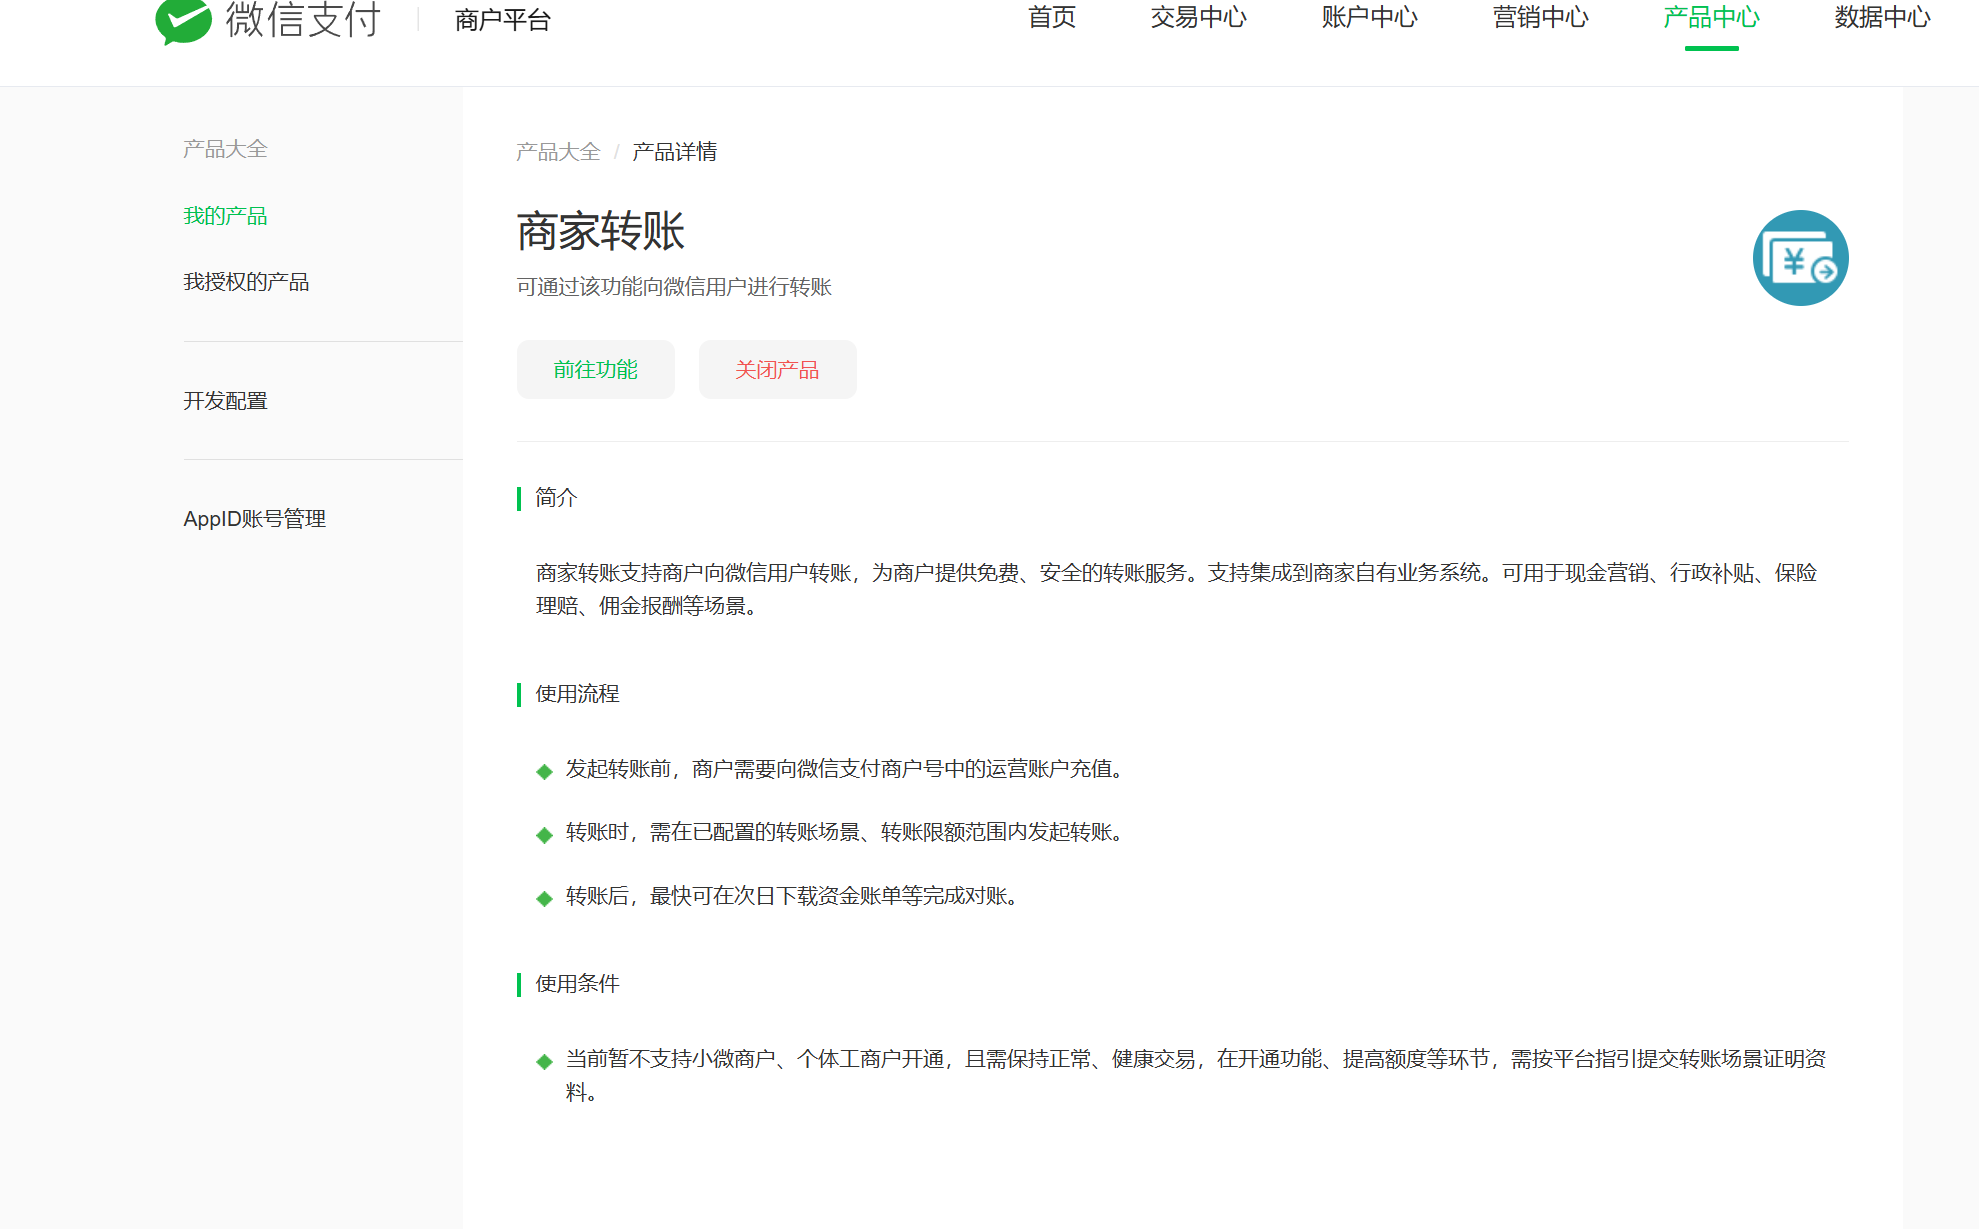Click the 产品大全 breadcrumb link
1979x1229 pixels.
(558, 152)
